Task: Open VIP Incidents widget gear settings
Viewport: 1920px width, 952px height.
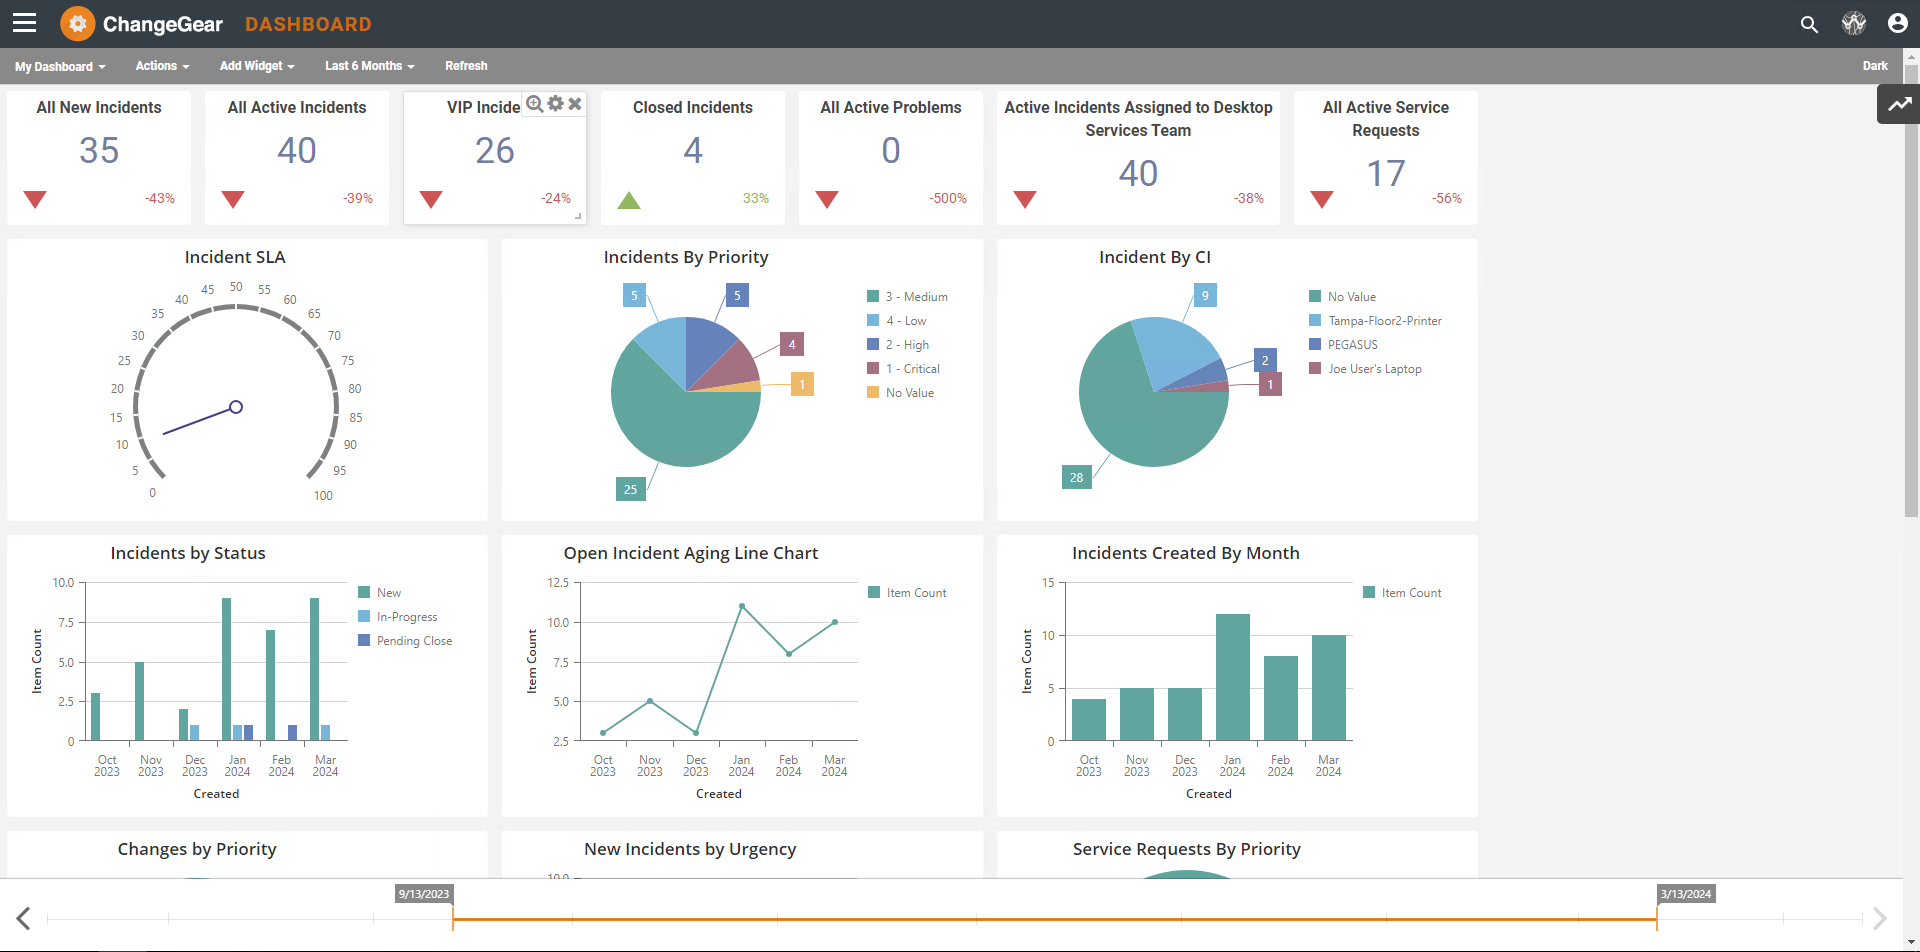Action: (x=556, y=104)
